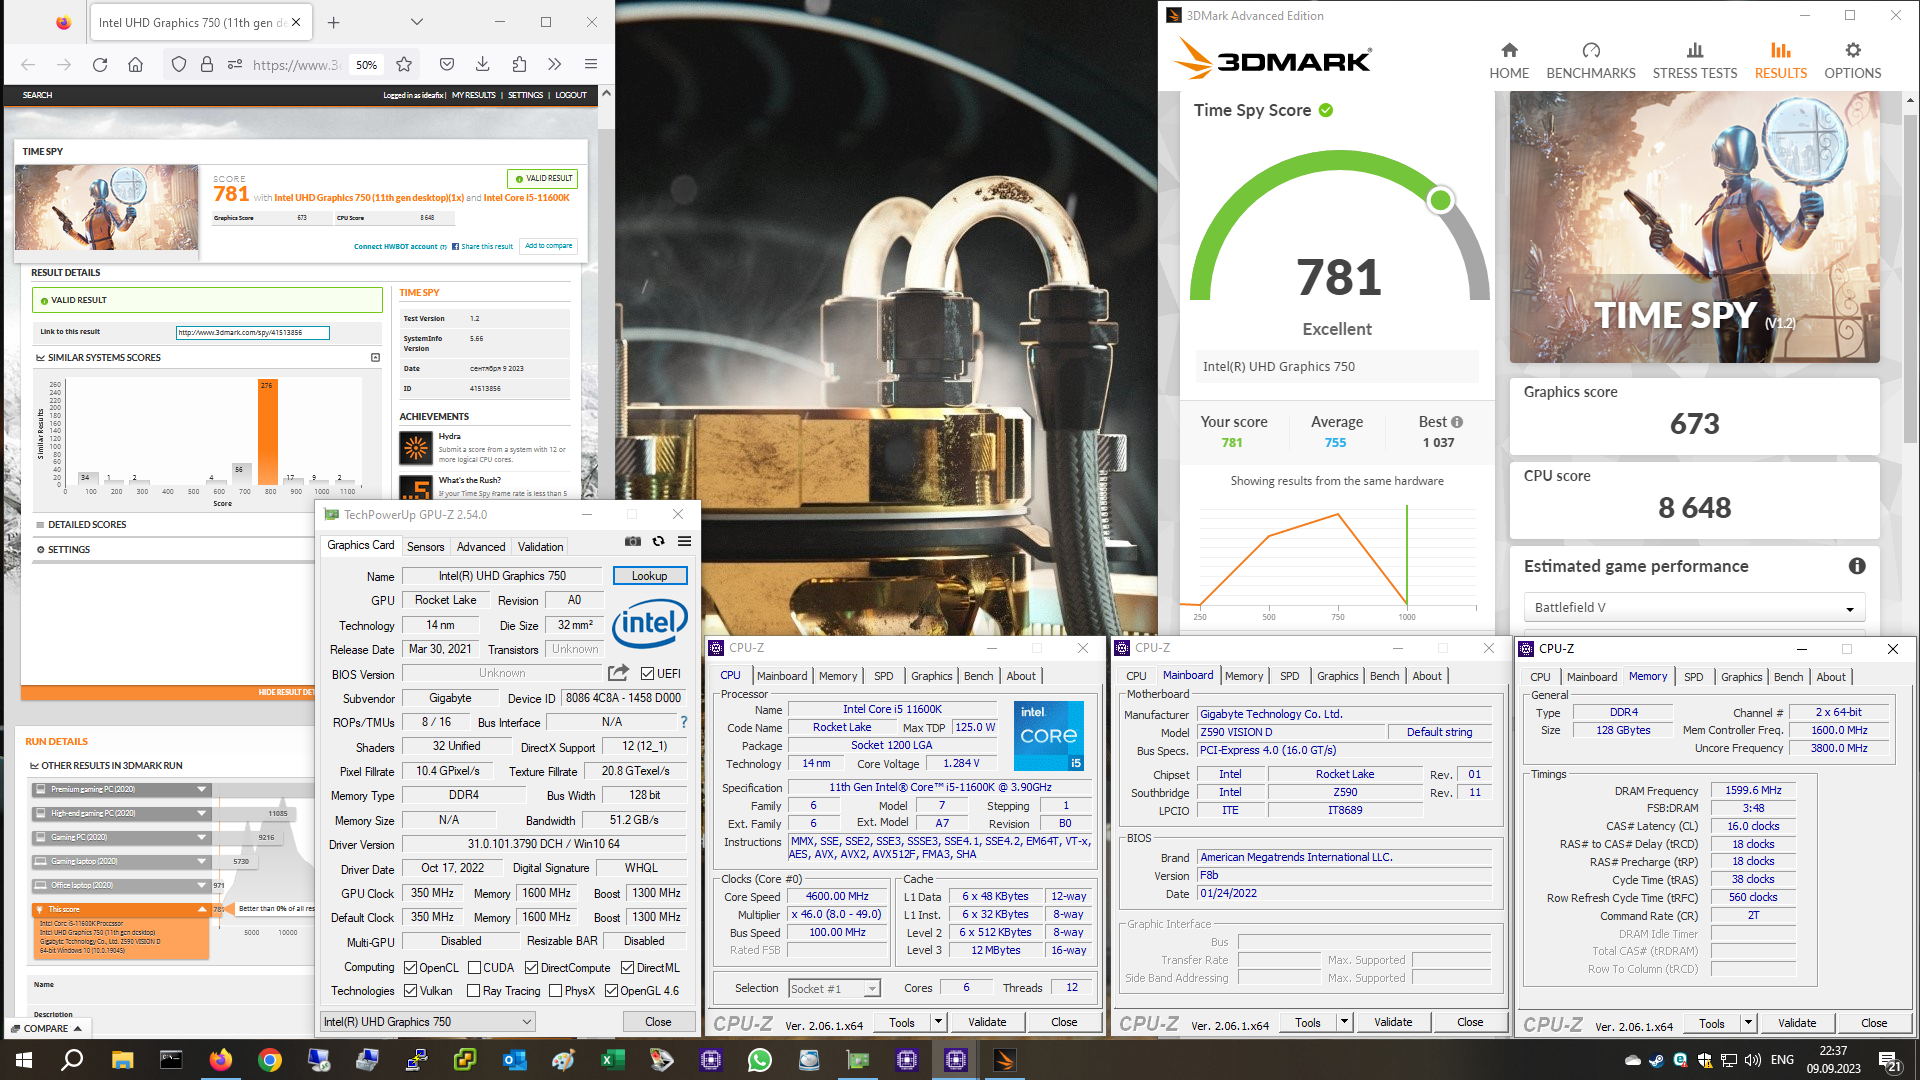
Task: Go to Firefox home page
Action: [x=135, y=65]
